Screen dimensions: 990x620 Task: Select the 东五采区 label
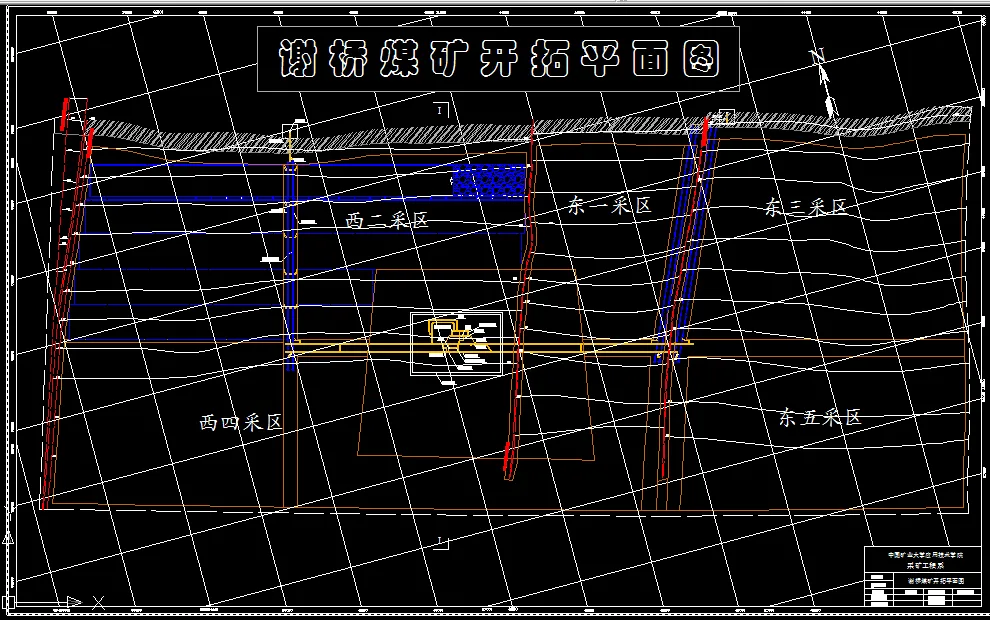click(x=820, y=417)
